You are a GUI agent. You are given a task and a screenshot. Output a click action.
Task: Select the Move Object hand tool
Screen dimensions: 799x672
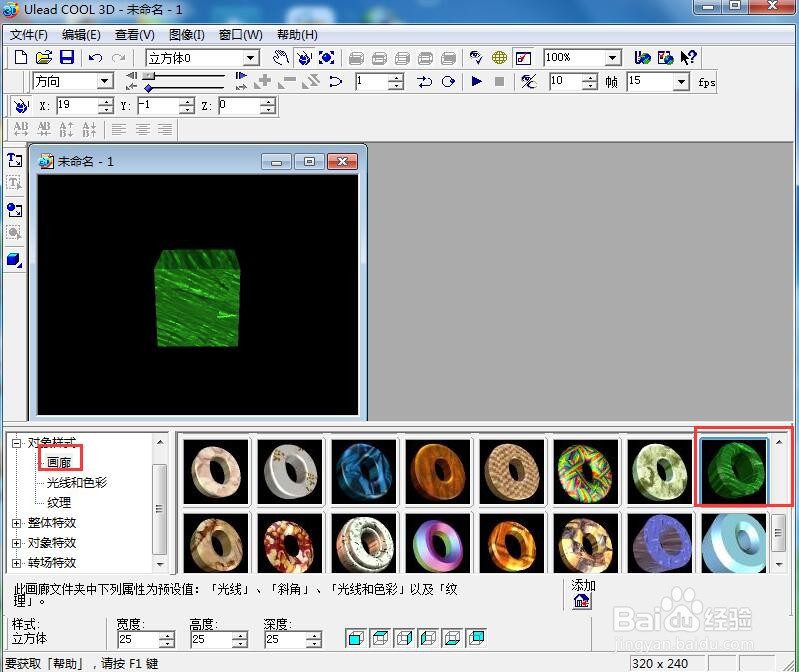pos(280,58)
